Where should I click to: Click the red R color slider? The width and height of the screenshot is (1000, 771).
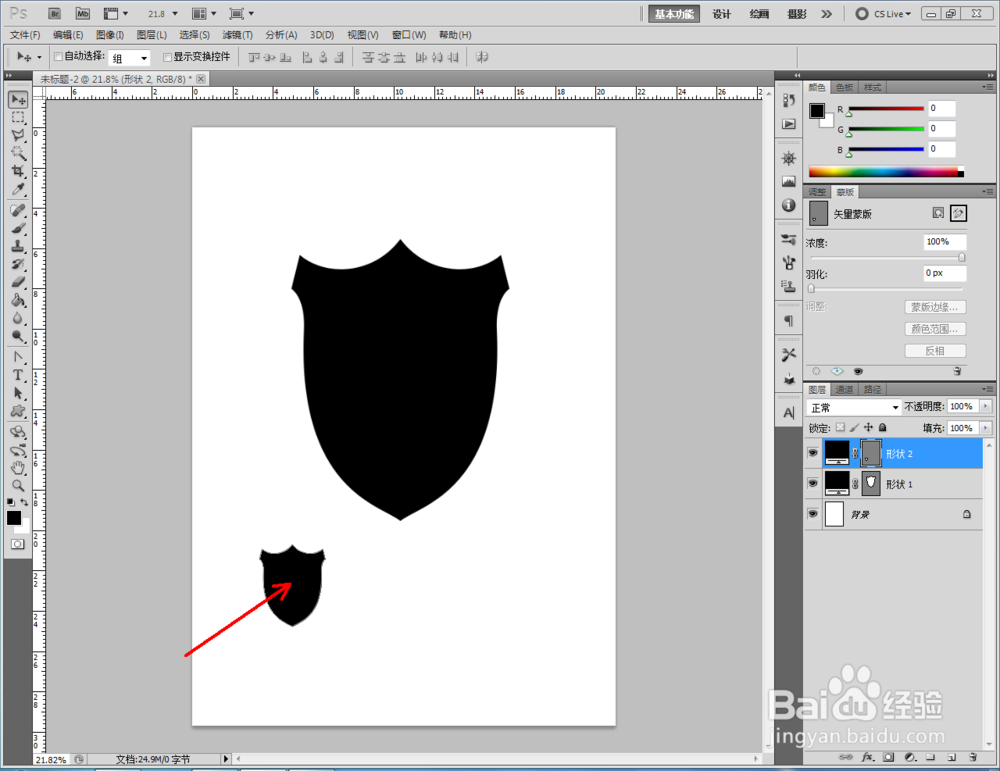pyautogui.click(x=886, y=108)
